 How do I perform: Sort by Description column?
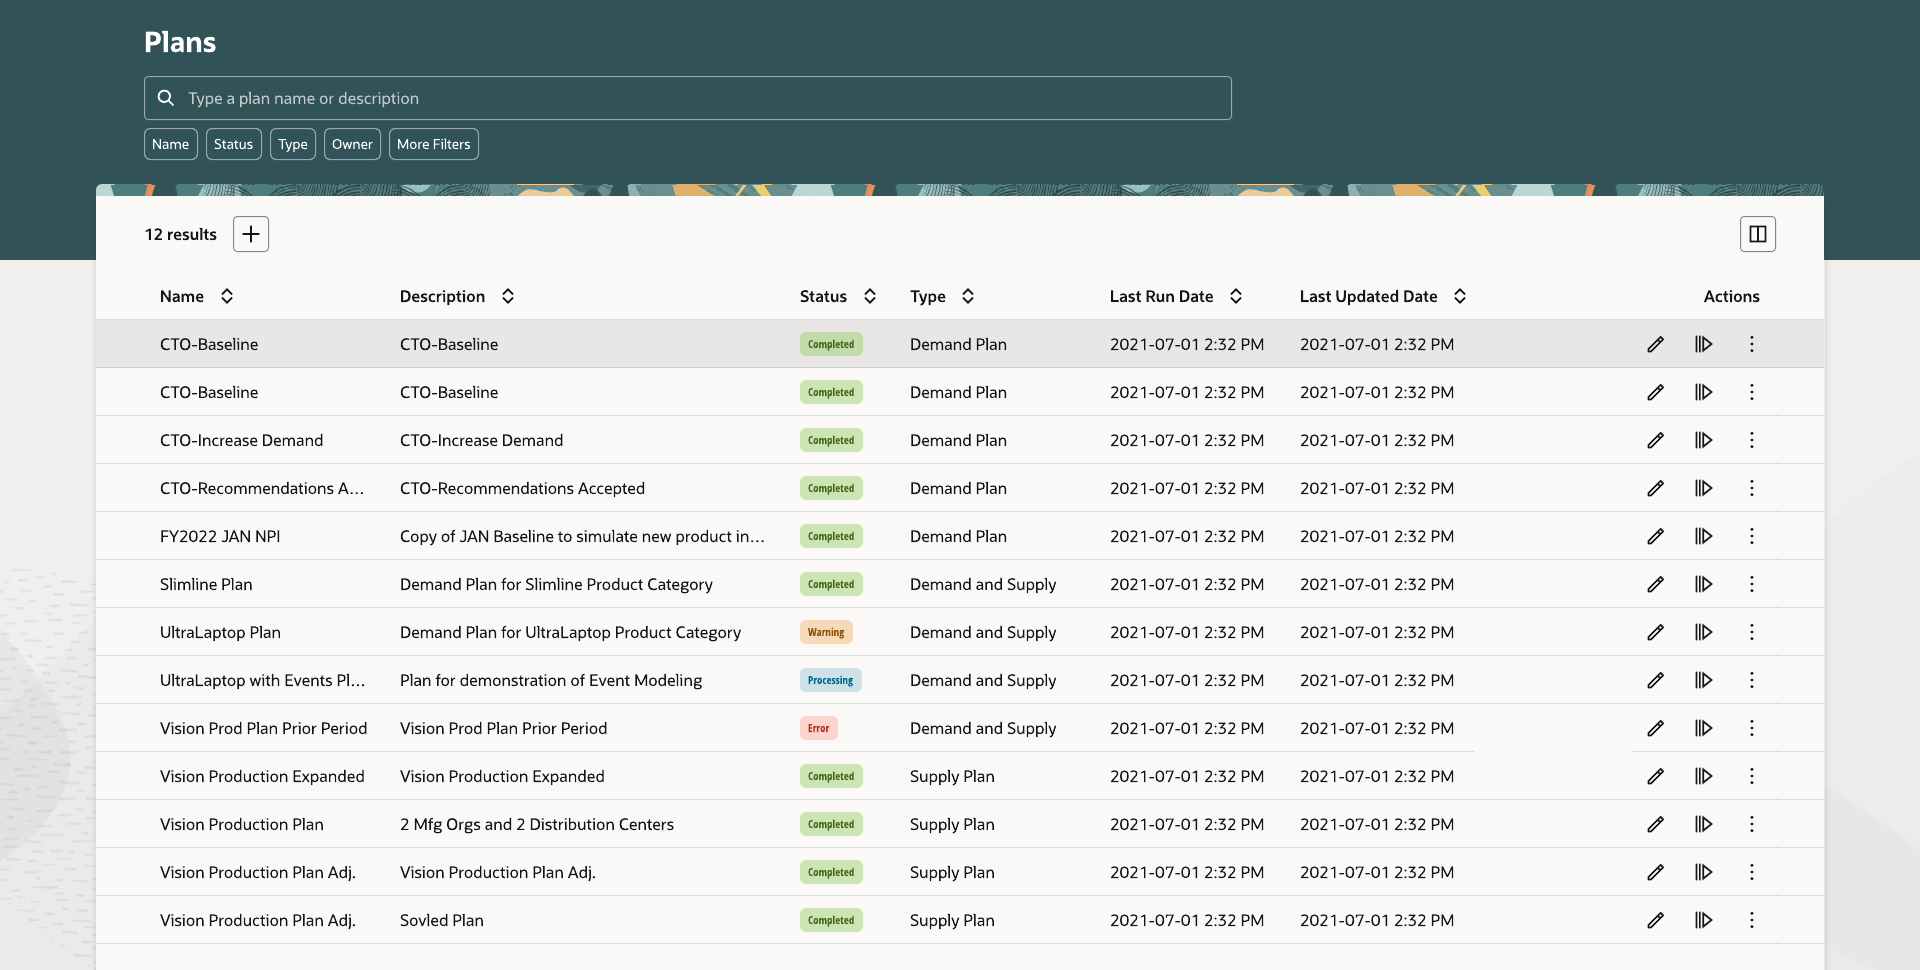click(508, 296)
